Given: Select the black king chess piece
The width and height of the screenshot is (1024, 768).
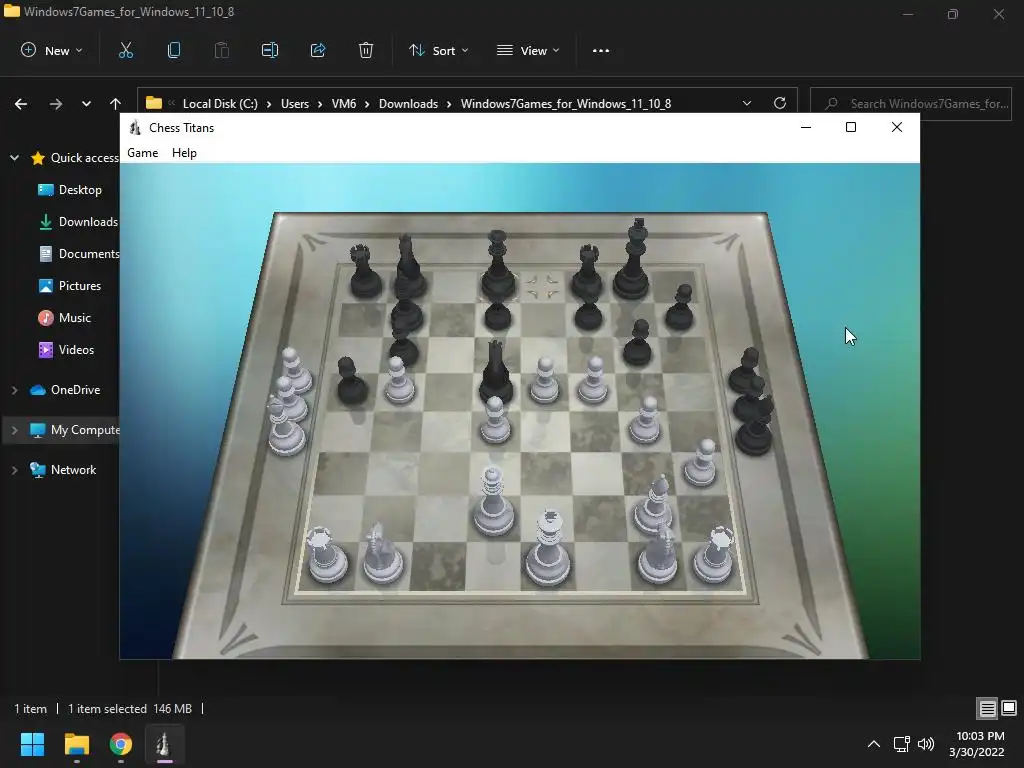Looking at the screenshot, I should (x=633, y=260).
